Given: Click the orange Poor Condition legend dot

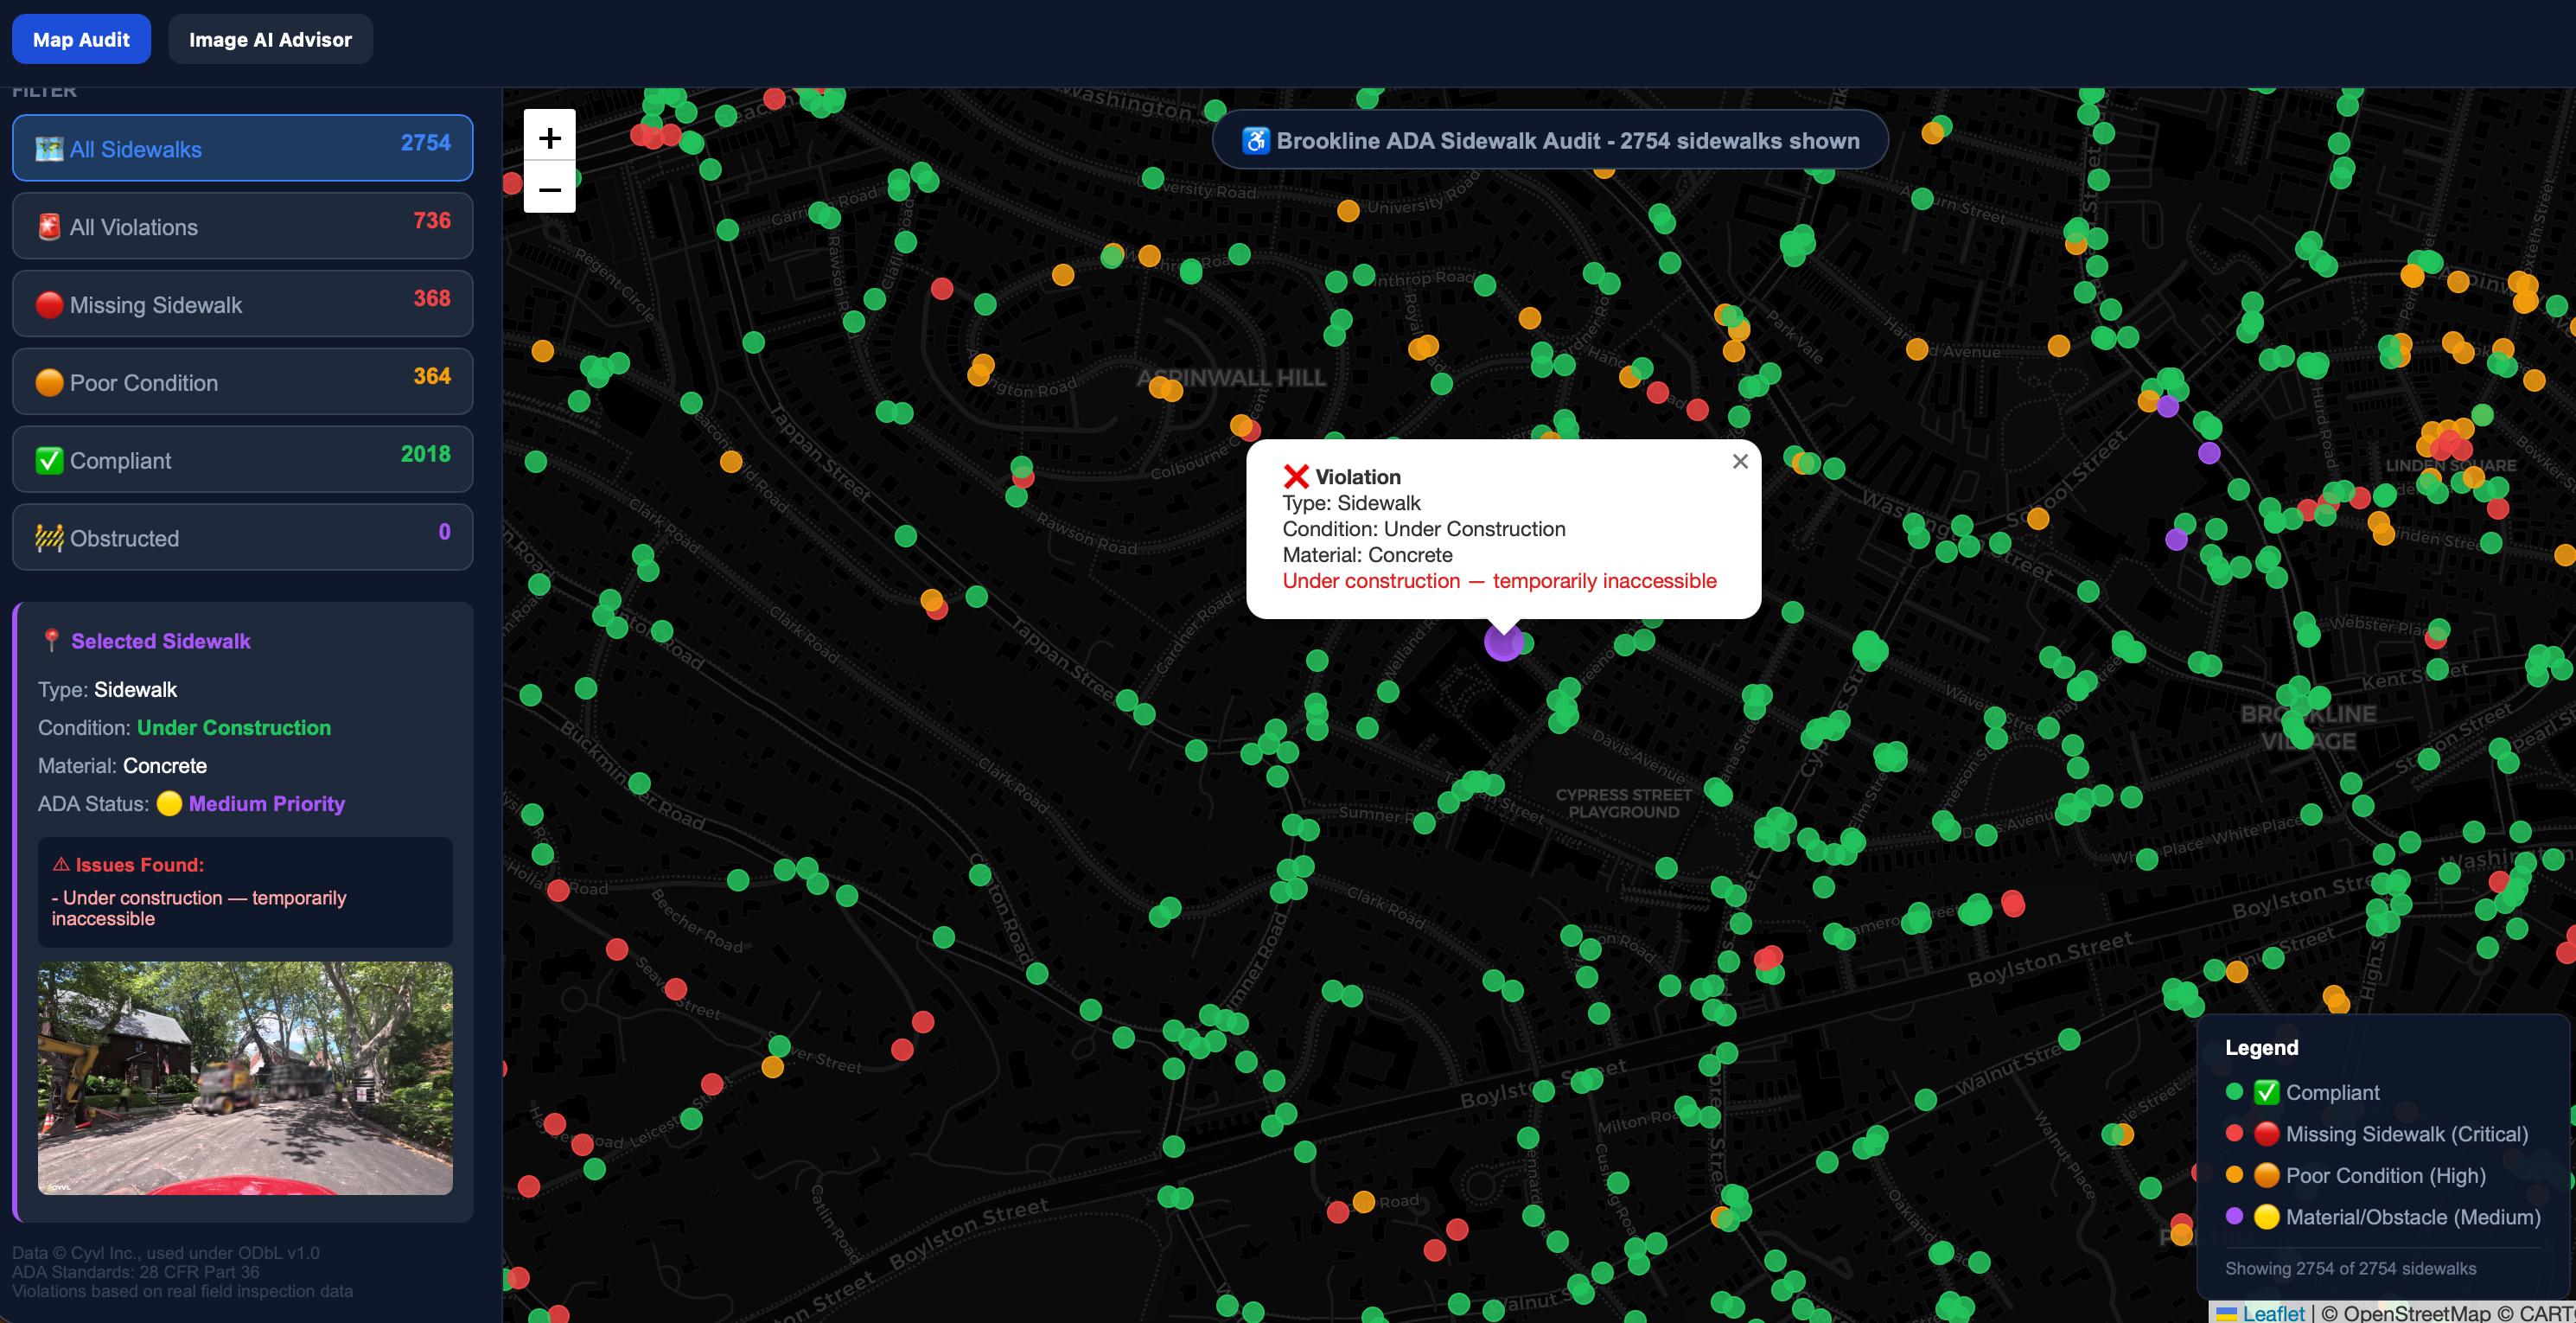Looking at the screenshot, I should point(2235,1175).
